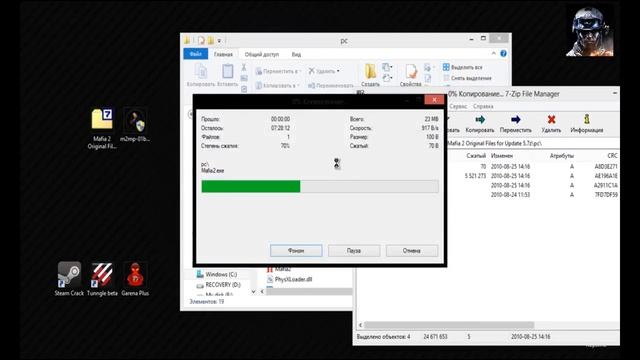This screenshot has width=640, height=360.
Task: Switch to the Главная ribbon tab
Action: (223, 54)
